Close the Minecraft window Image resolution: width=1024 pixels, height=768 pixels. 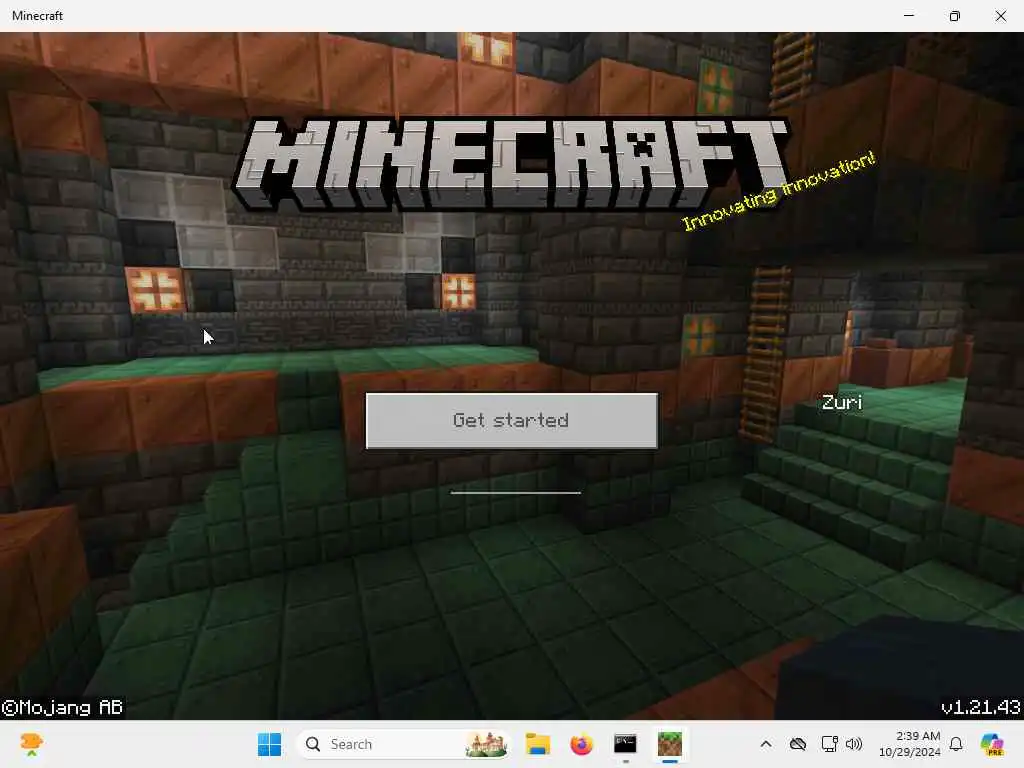[x=1000, y=16]
